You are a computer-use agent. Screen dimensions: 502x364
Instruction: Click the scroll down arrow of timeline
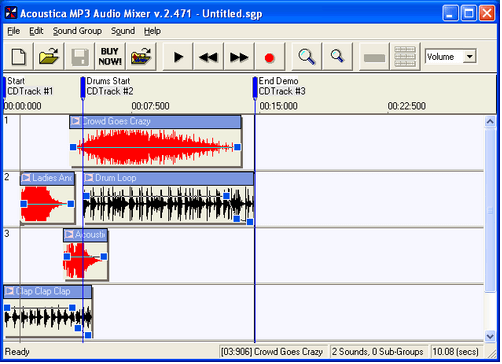[x=490, y=336]
